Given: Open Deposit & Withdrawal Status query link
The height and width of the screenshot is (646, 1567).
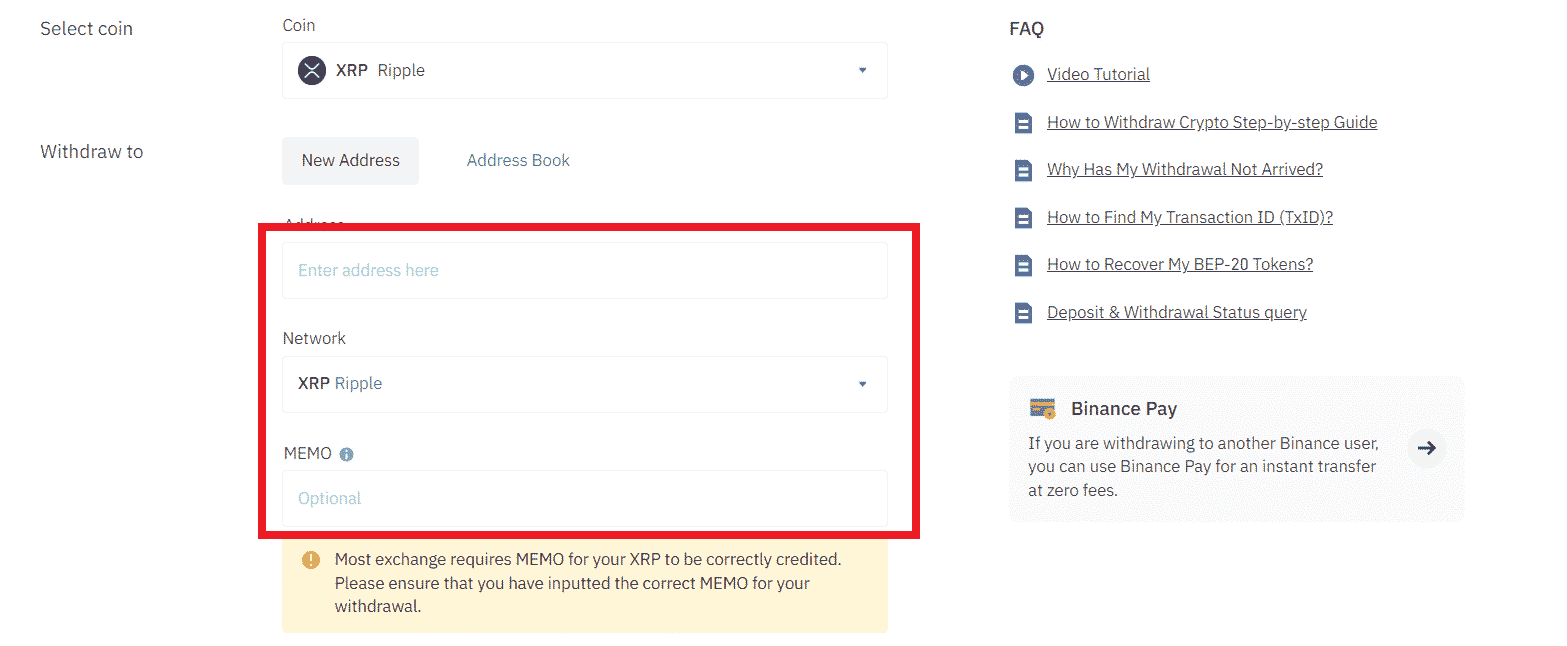Looking at the screenshot, I should pos(1177,312).
